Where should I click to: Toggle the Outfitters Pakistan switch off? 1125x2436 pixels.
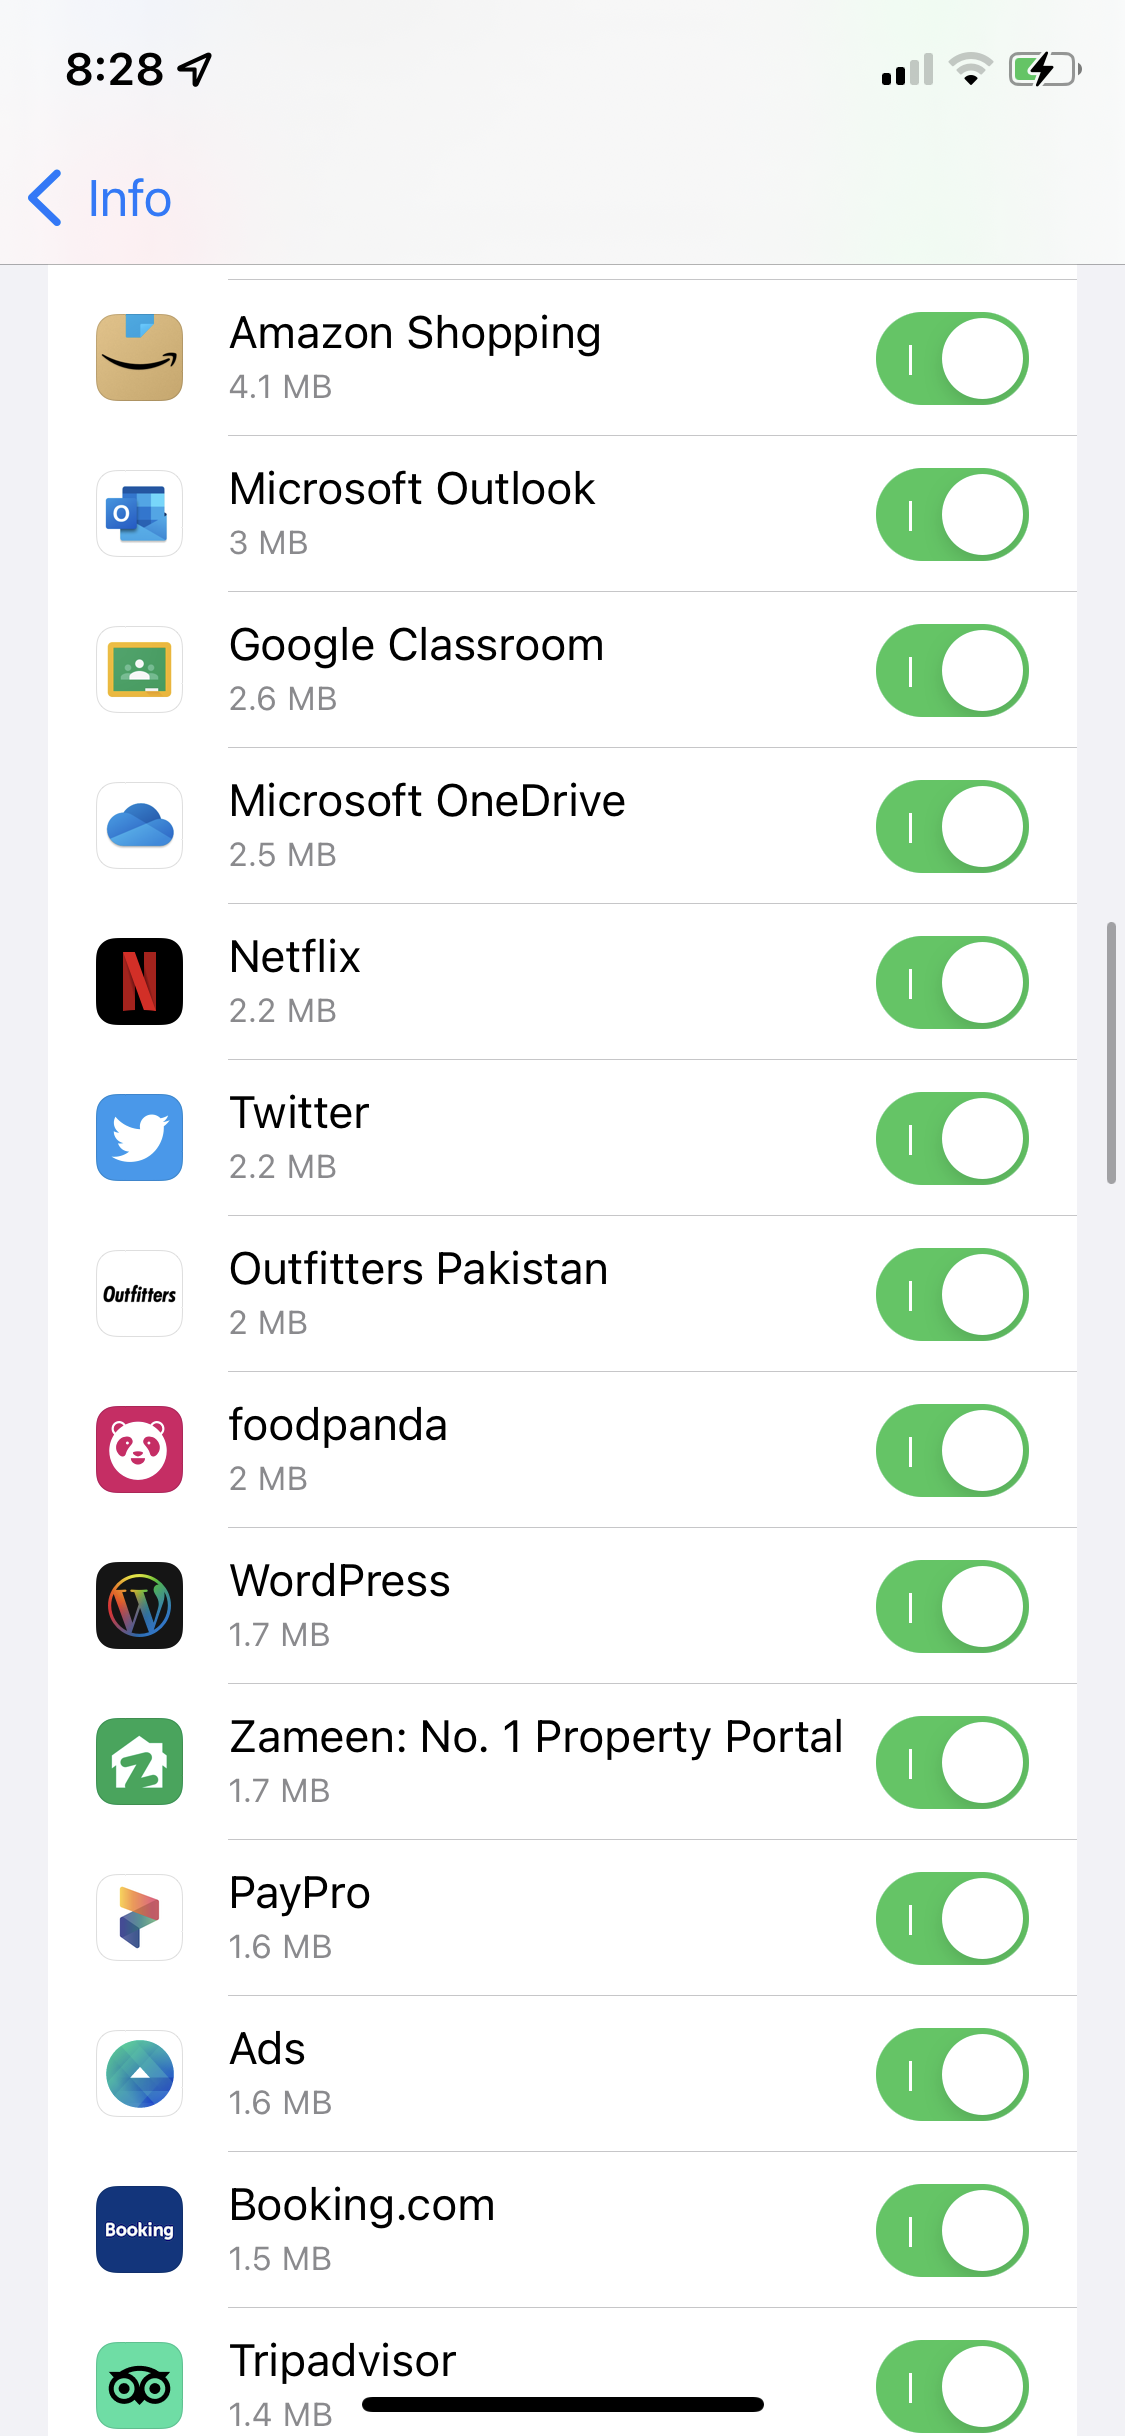tap(952, 1295)
